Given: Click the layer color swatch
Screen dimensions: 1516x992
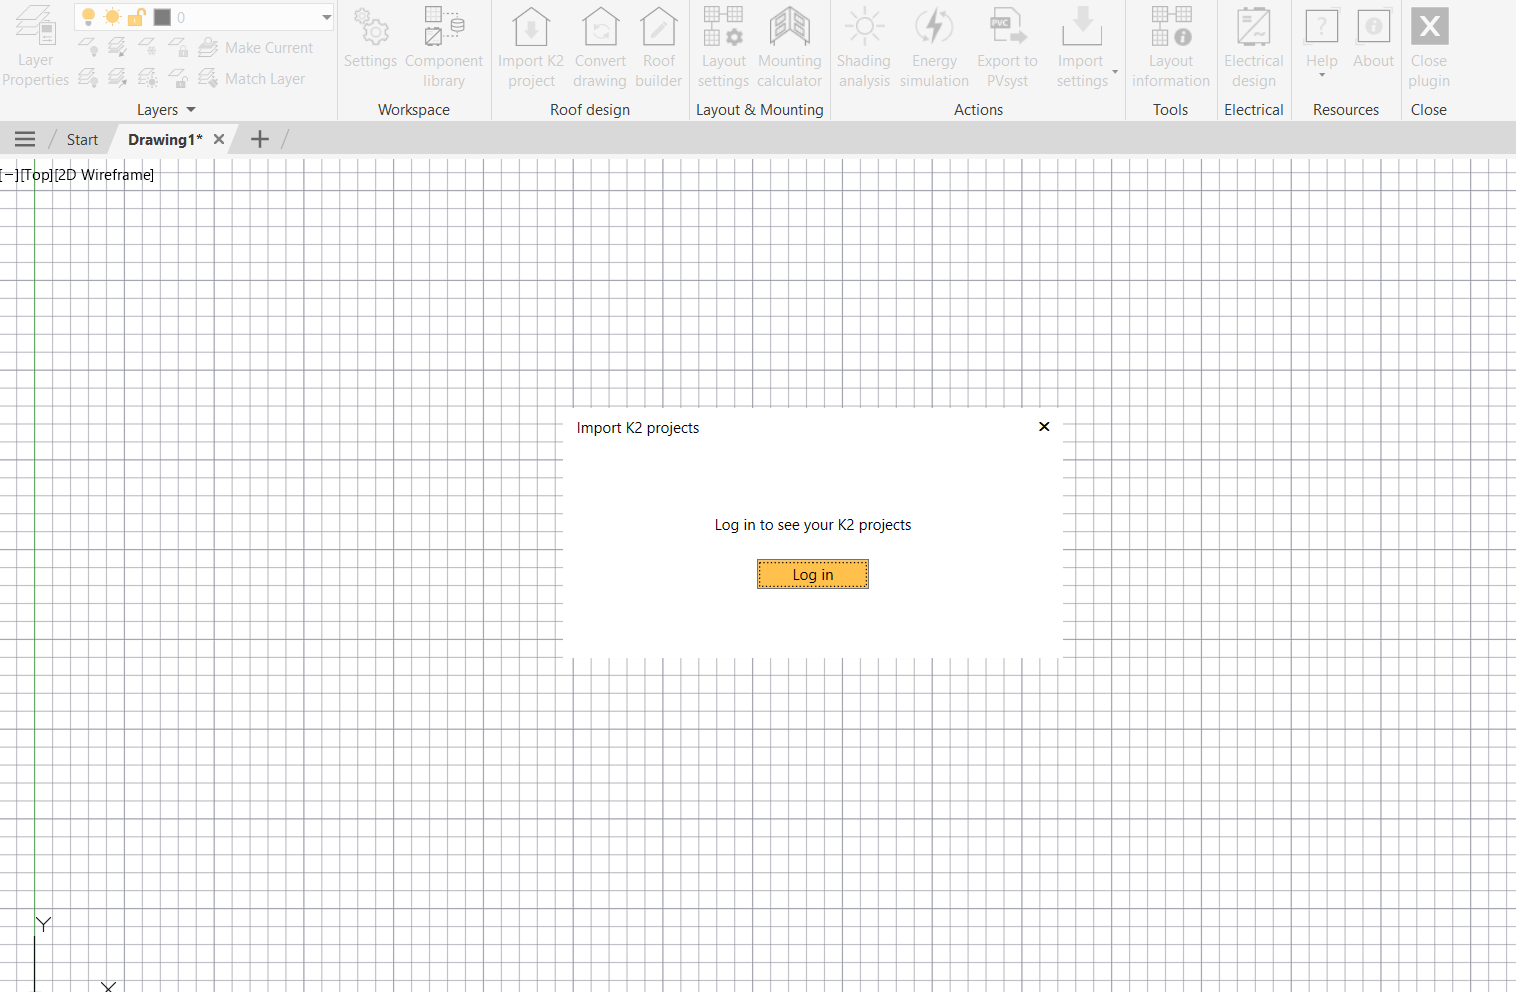Looking at the screenshot, I should click(162, 17).
